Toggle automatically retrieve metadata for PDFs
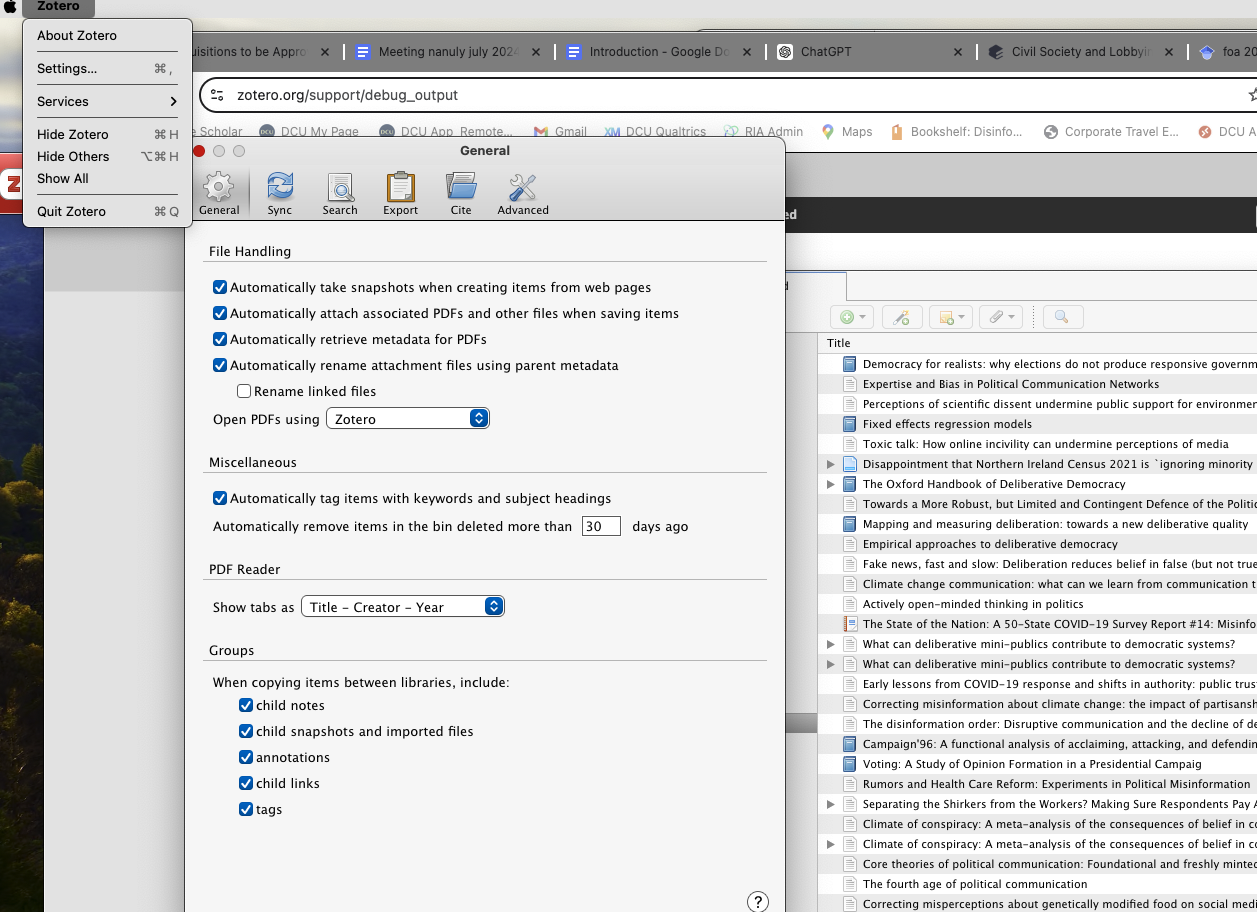 [x=220, y=339]
